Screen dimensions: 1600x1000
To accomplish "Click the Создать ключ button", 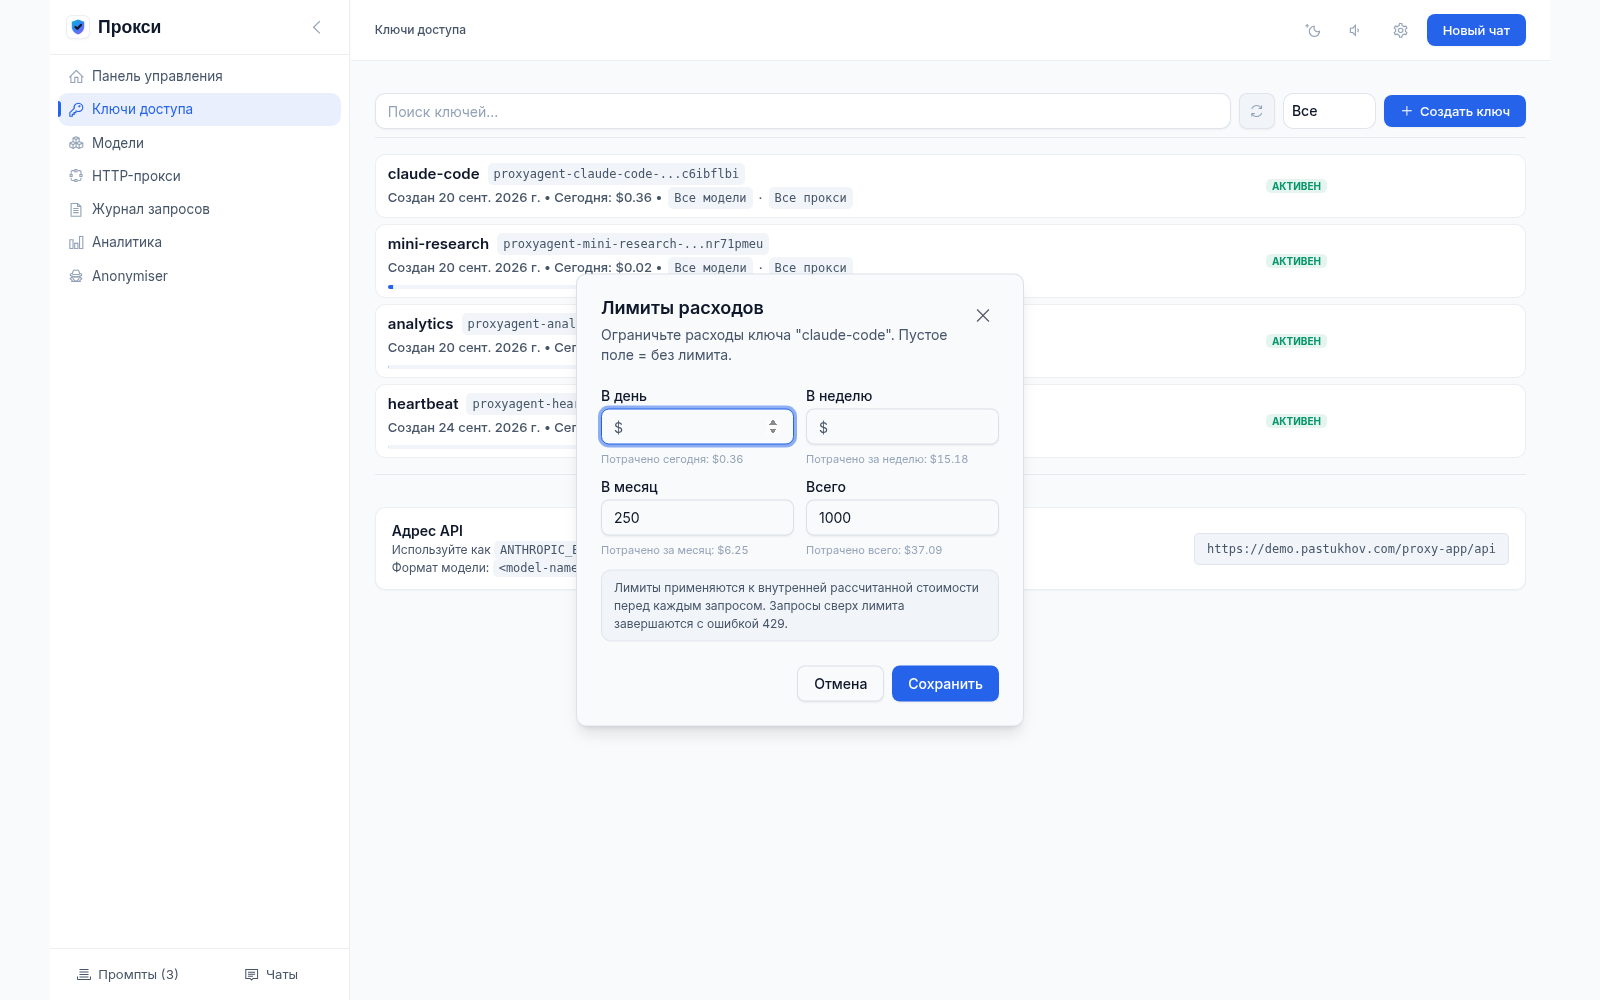I will (x=1455, y=111).
